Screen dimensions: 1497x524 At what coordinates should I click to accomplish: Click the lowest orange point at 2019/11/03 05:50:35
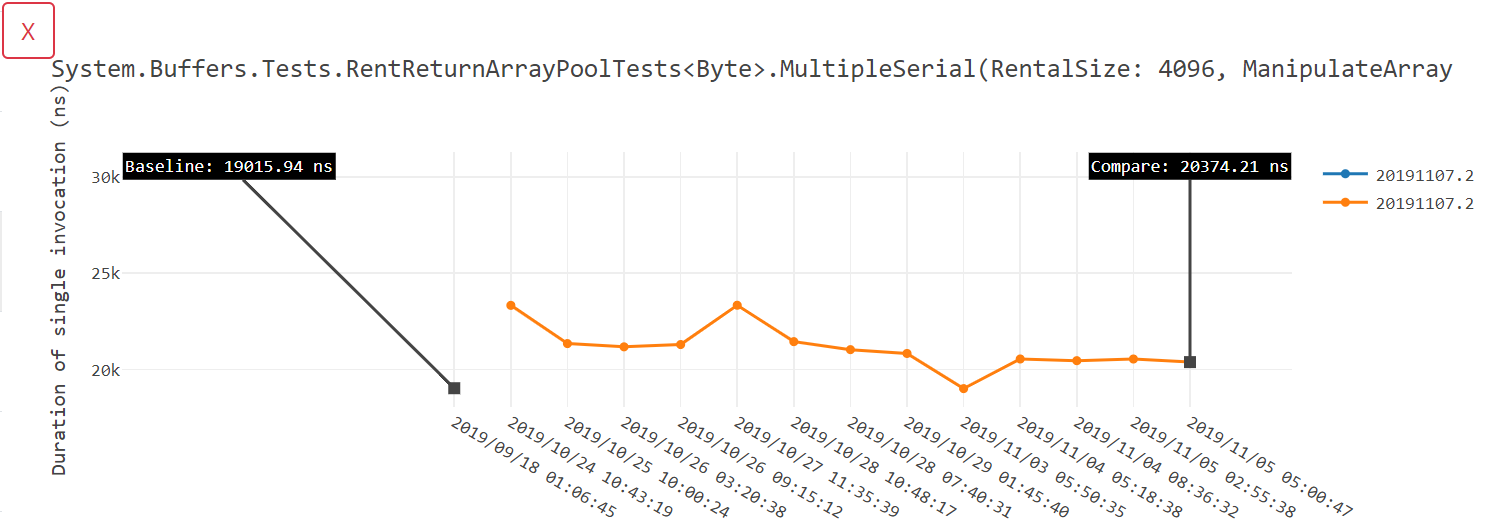point(963,389)
